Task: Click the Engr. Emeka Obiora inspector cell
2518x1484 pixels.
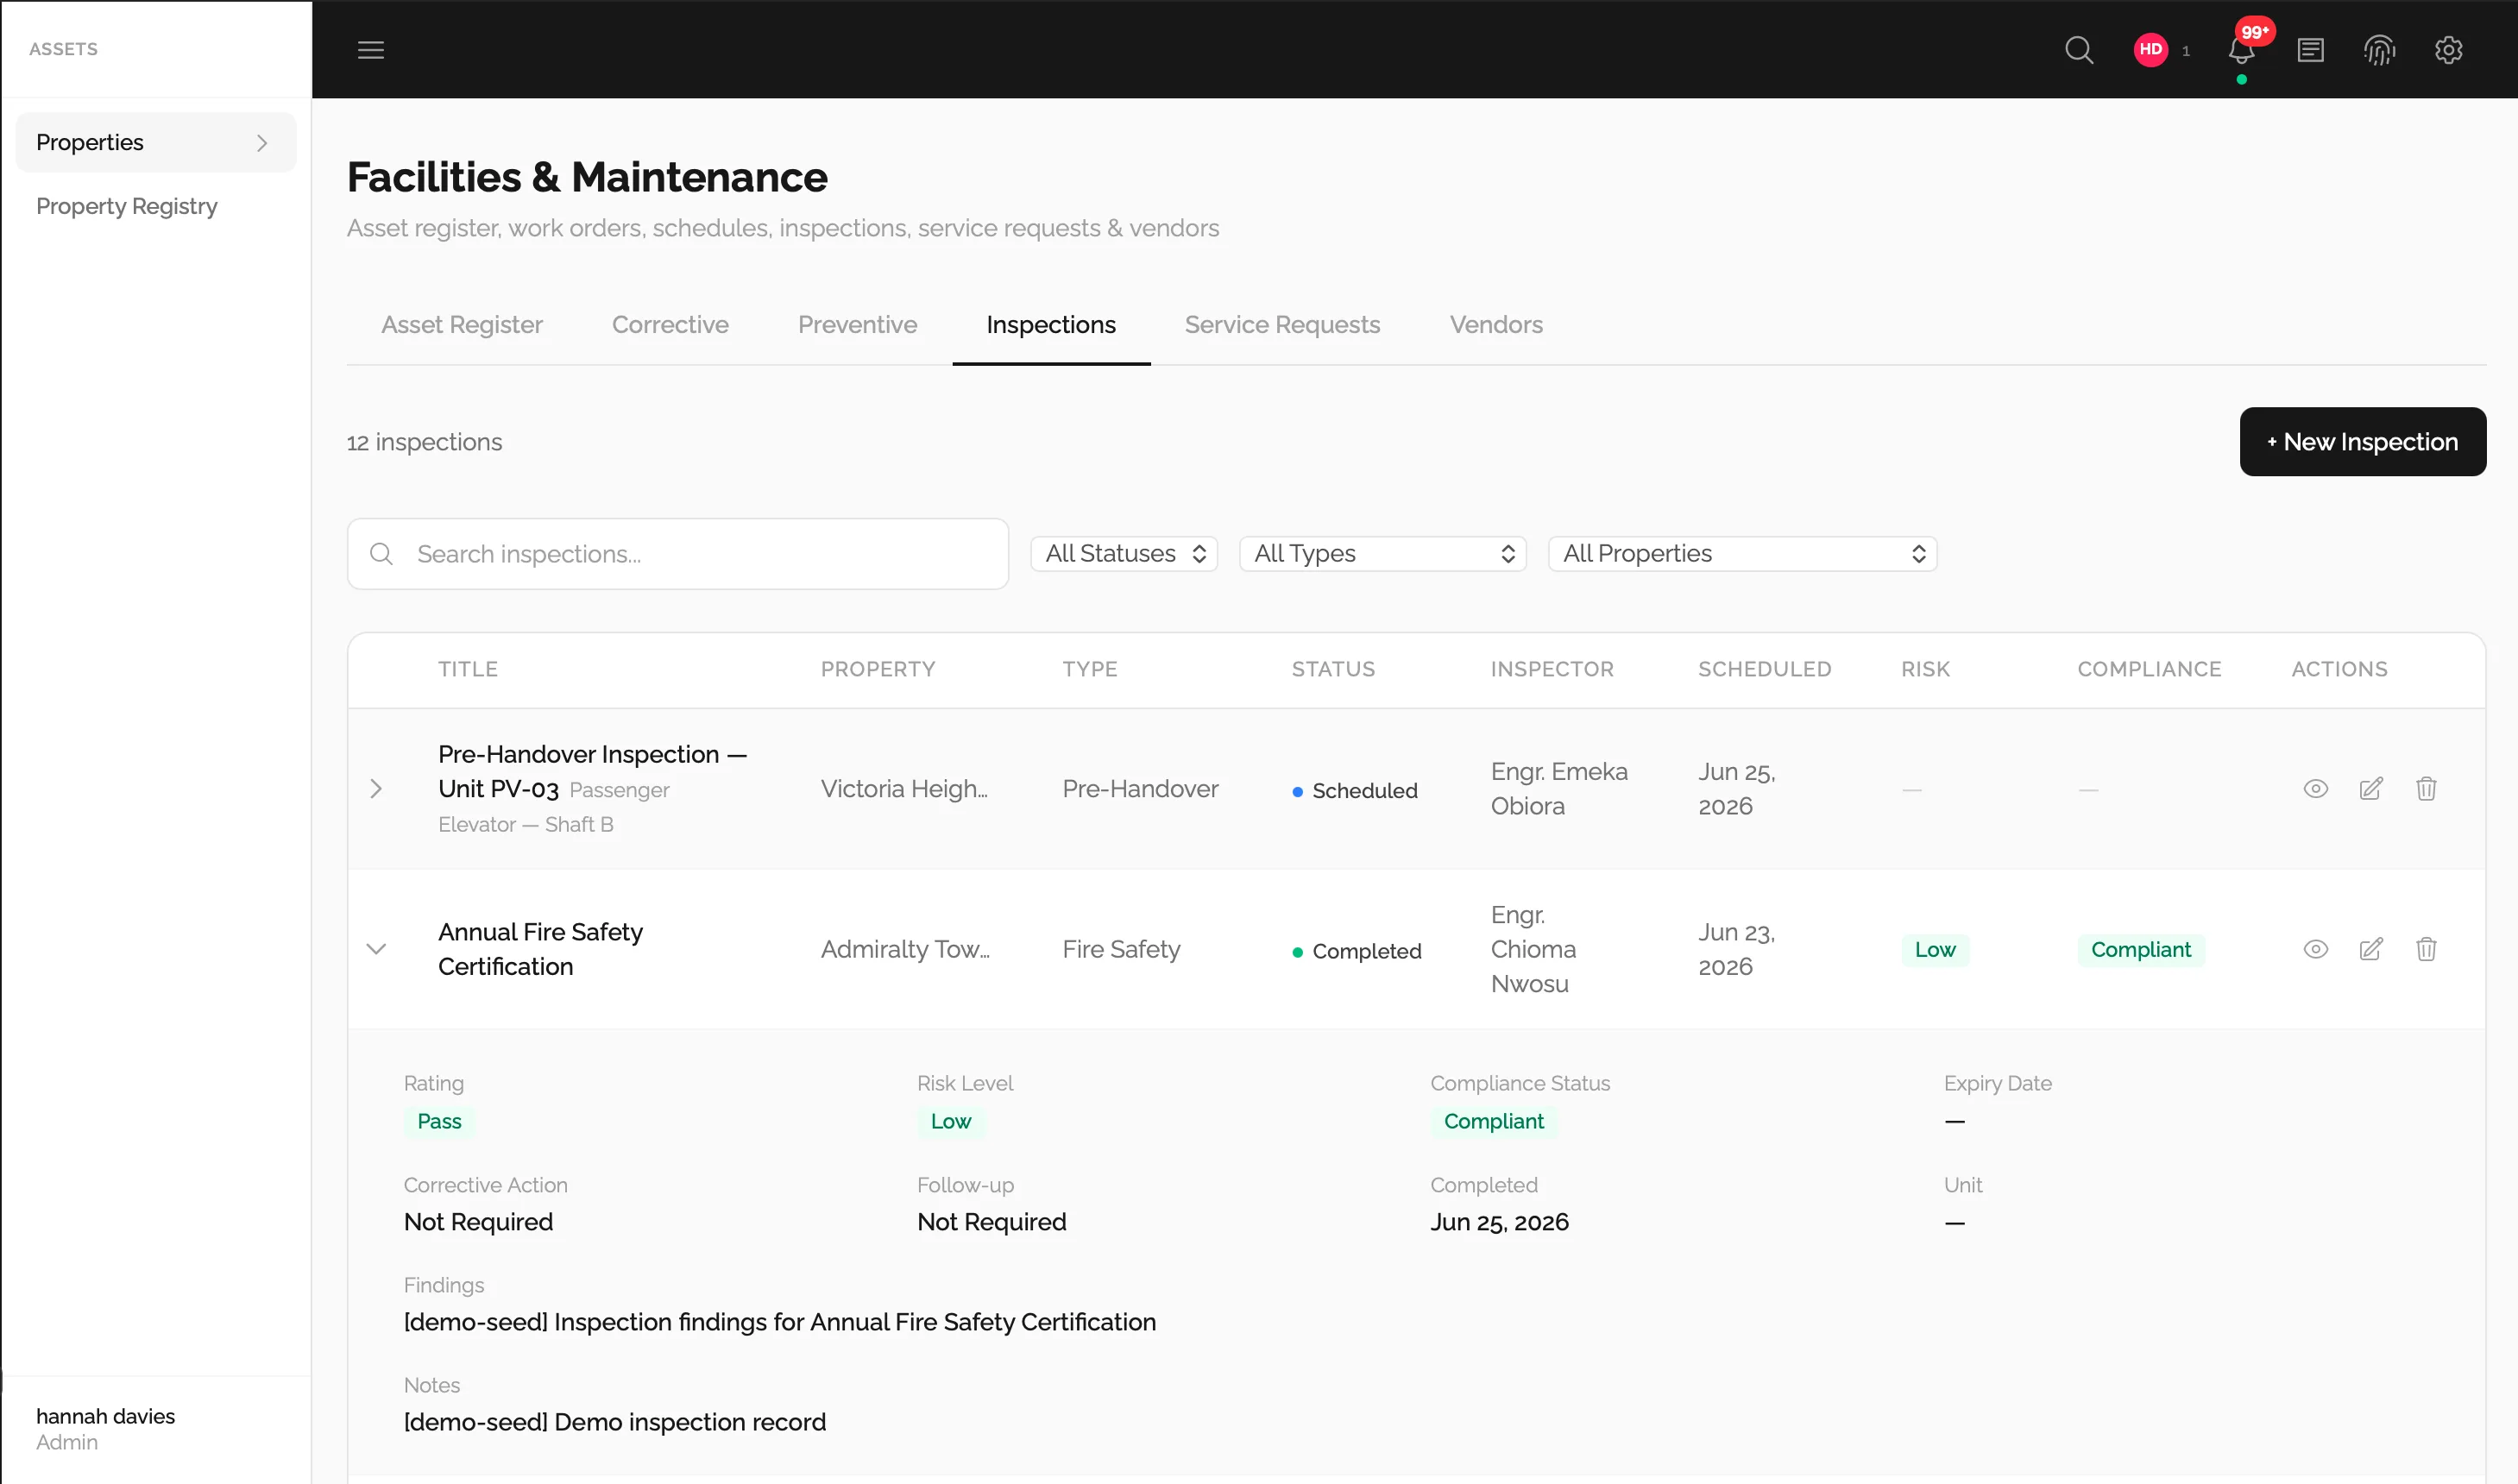Action: tap(1559, 789)
